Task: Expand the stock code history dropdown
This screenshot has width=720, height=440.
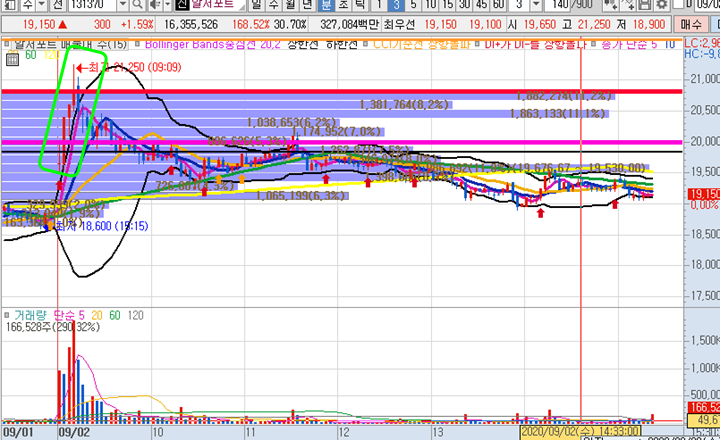Action: click(123, 5)
